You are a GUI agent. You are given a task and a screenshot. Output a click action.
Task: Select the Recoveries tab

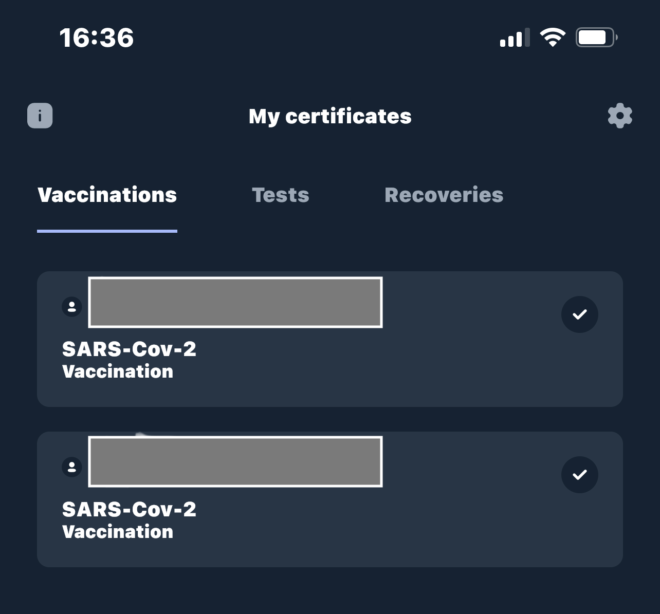(x=443, y=195)
